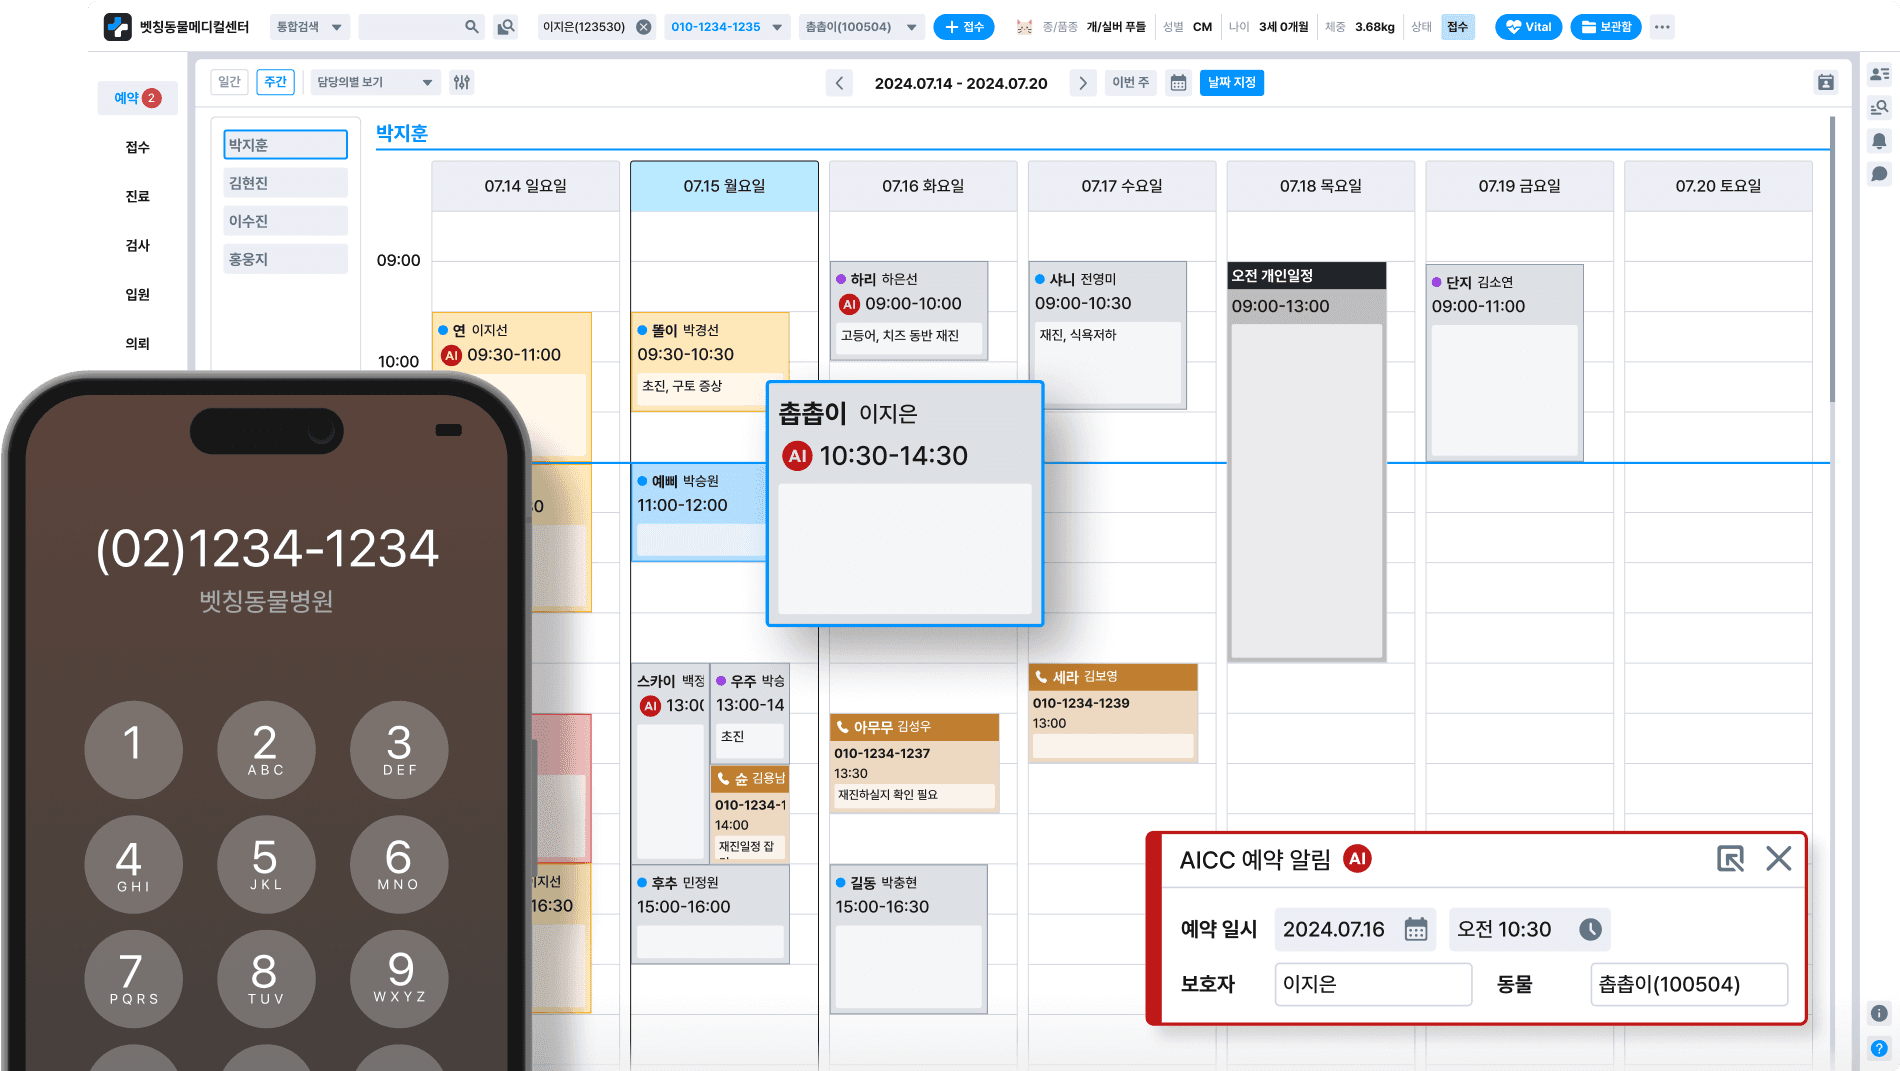Click the blue + 접수 button
1900x1071 pixels.
click(964, 27)
